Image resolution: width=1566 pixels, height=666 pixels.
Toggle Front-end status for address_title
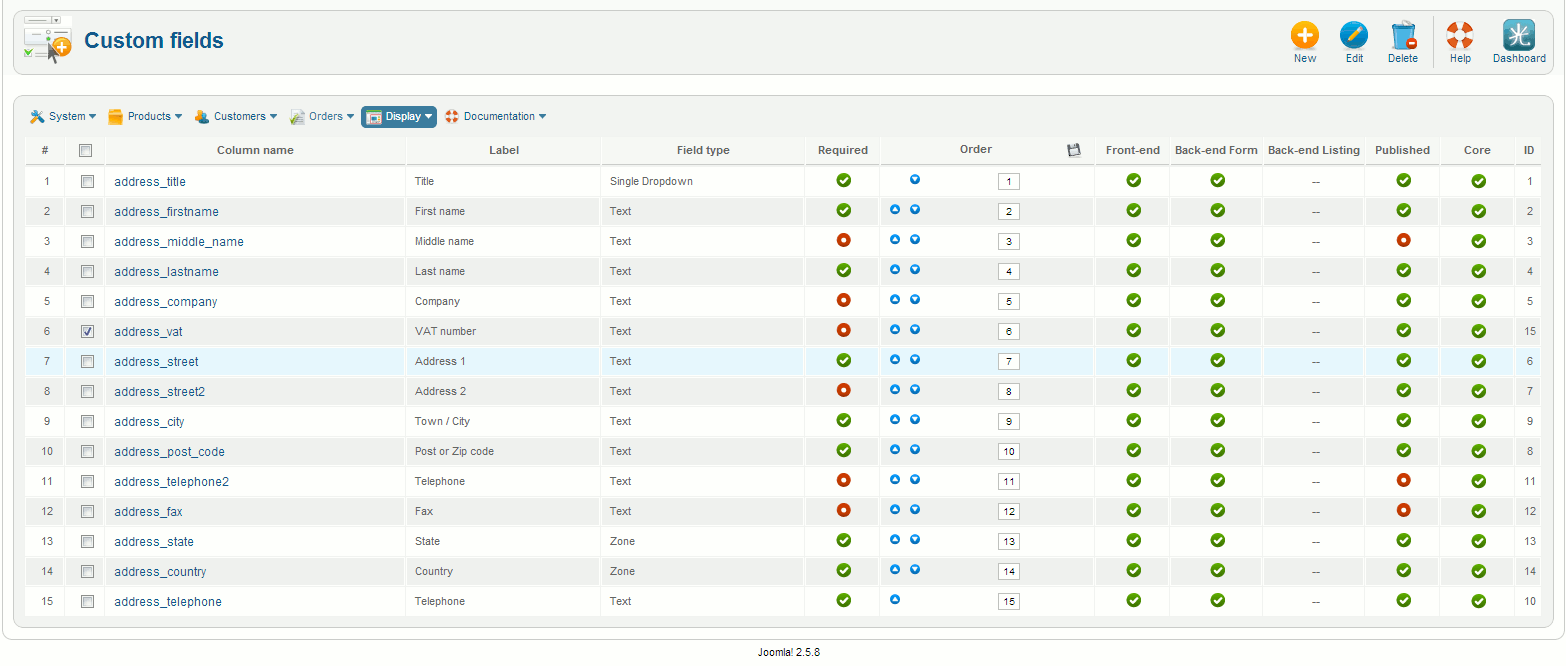coord(1133,180)
